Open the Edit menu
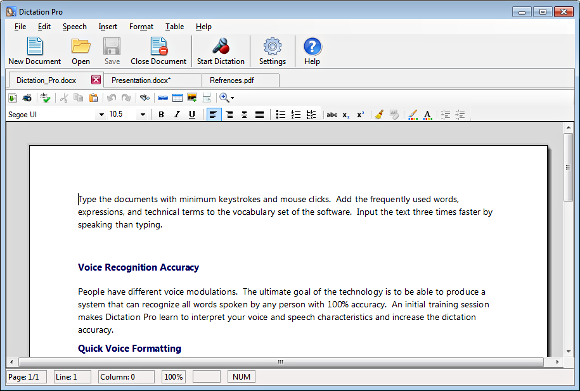This screenshot has height=391, width=580. pyautogui.click(x=44, y=26)
